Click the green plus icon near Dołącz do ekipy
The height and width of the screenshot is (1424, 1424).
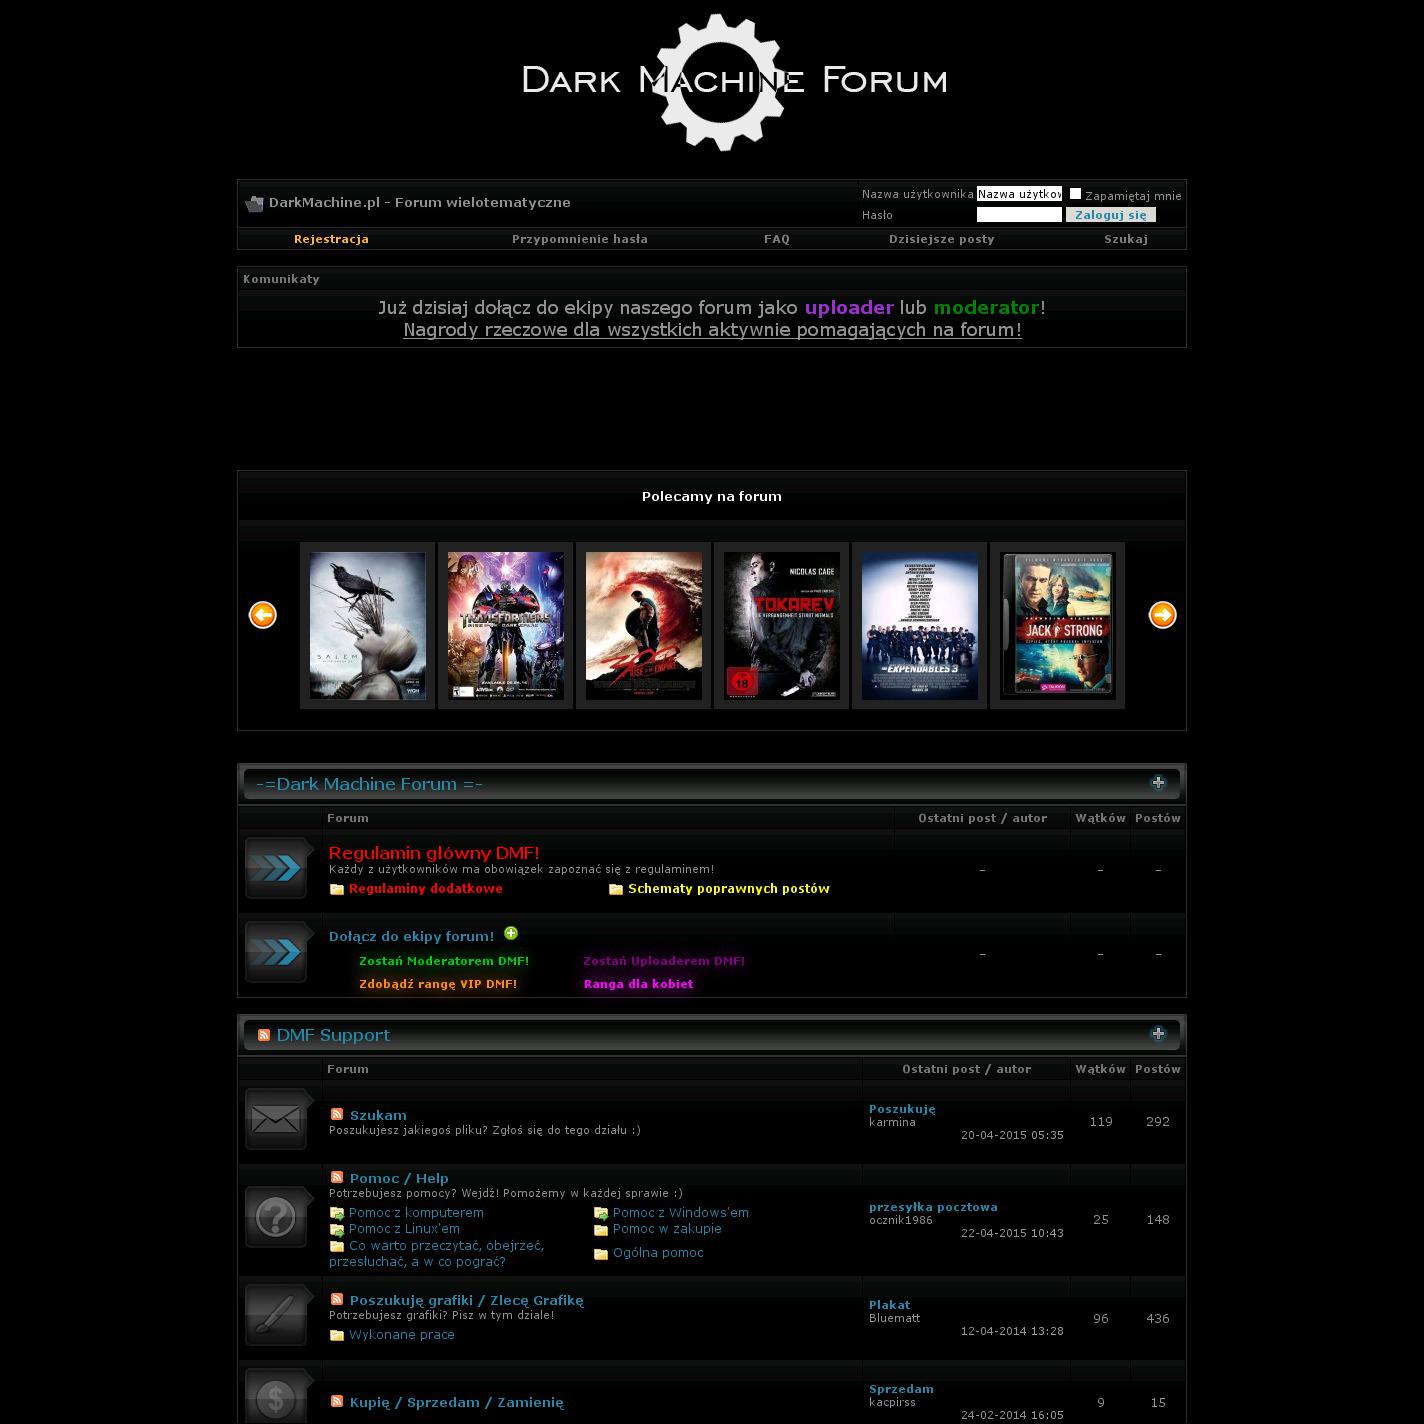[511, 933]
